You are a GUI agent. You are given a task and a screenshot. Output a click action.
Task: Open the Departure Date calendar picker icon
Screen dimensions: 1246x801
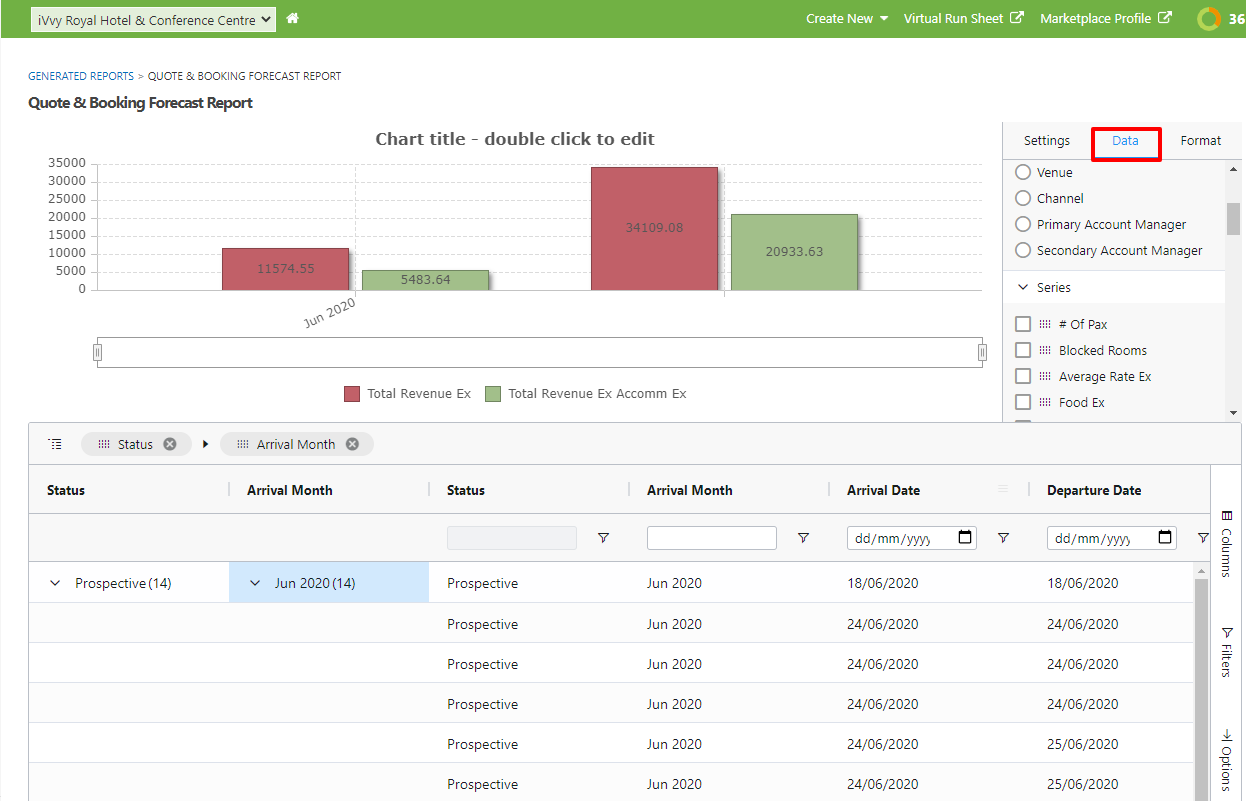[1165, 538]
